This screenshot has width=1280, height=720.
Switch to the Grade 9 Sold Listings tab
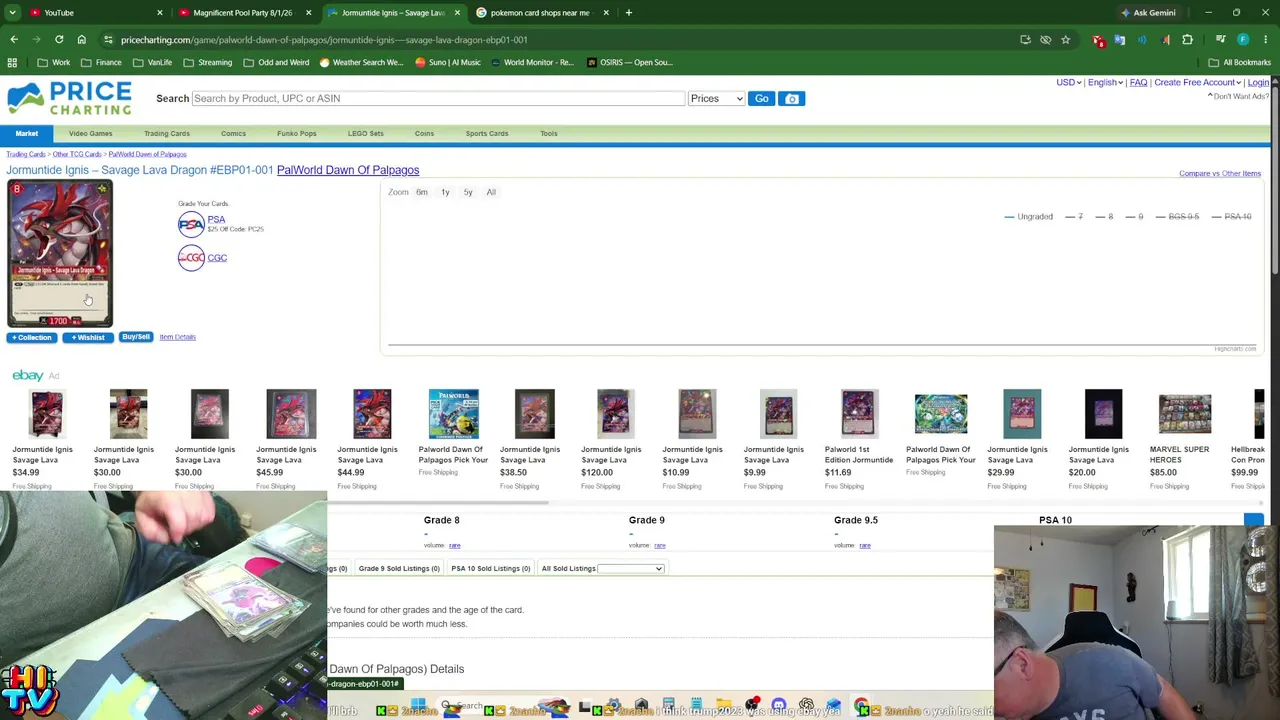click(399, 568)
